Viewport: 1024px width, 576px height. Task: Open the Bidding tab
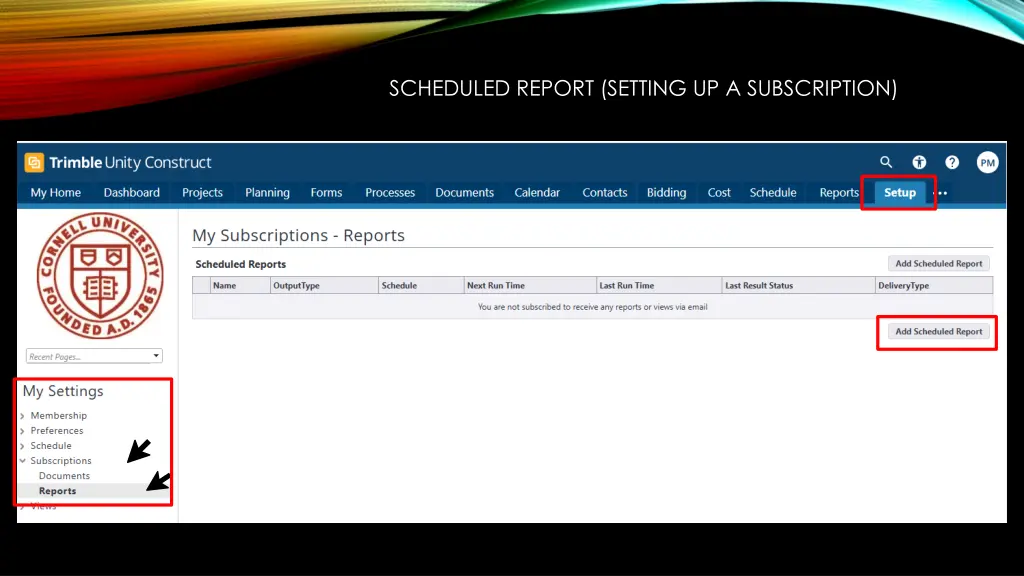click(x=666, y=193)
